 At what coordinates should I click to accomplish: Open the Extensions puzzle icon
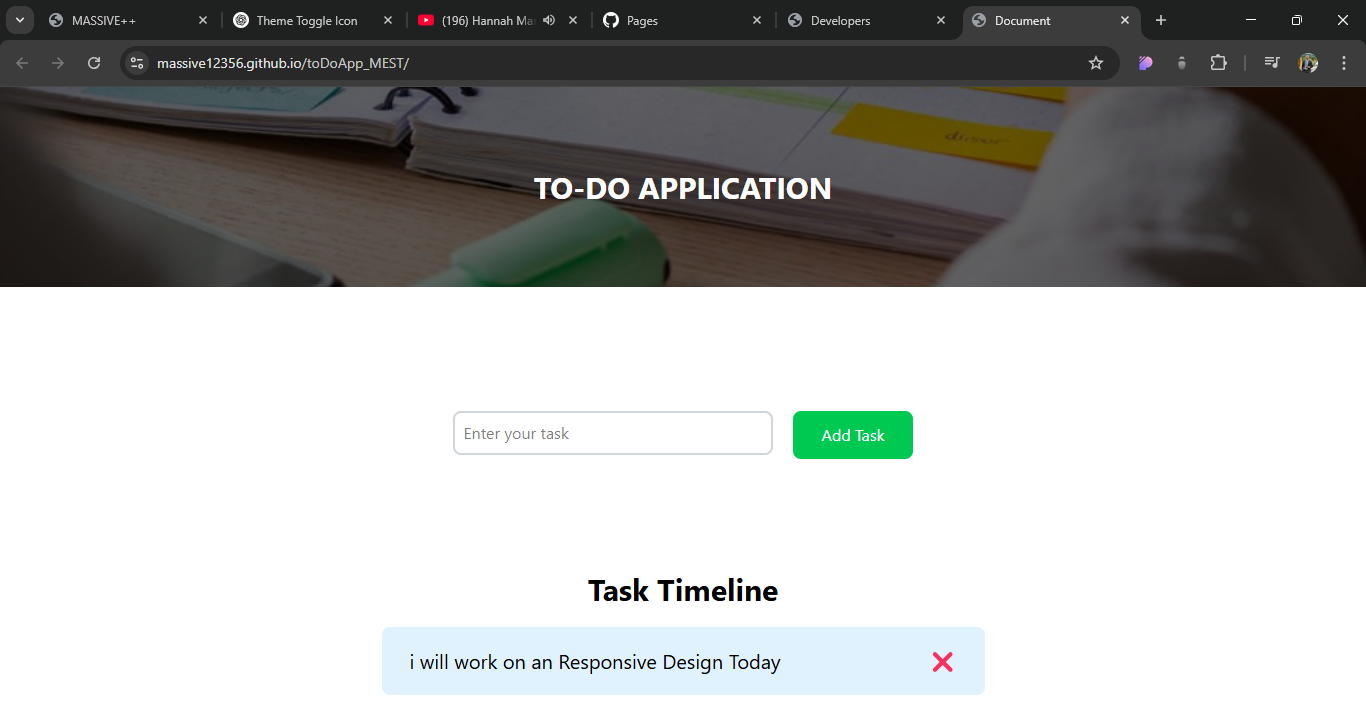[x=1218, y=63]
